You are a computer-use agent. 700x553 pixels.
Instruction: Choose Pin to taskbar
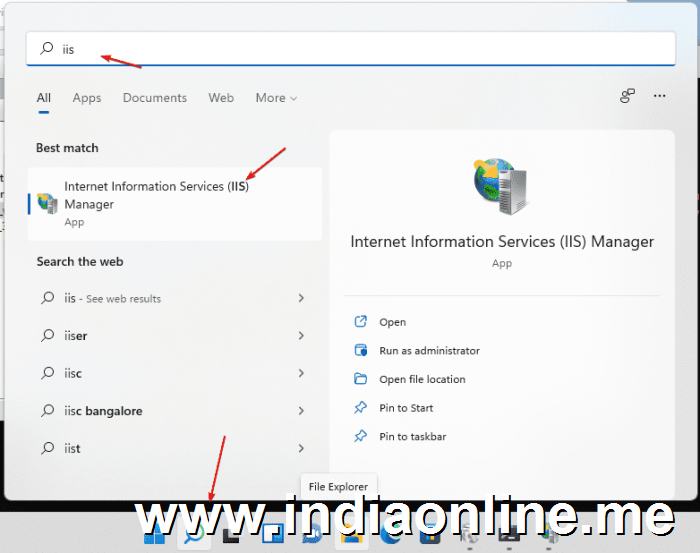click(412, 437)
